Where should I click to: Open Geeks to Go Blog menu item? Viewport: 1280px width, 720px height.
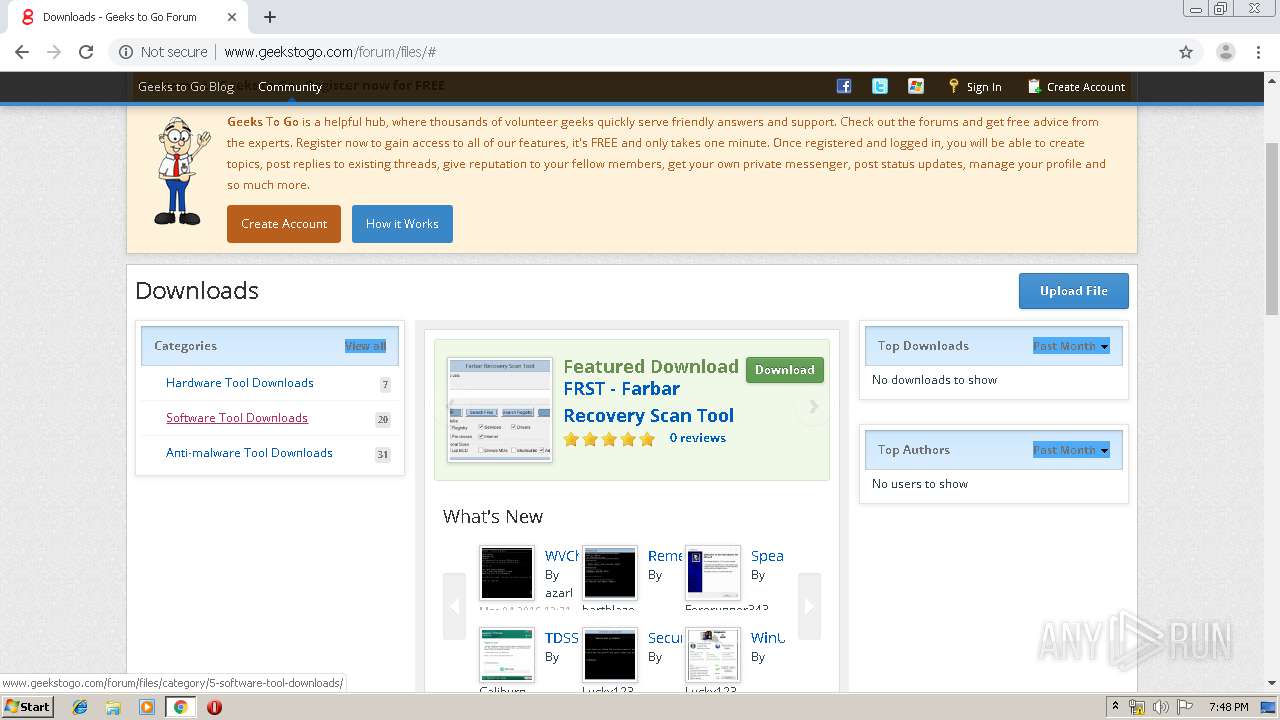click(x=186, y=87)
